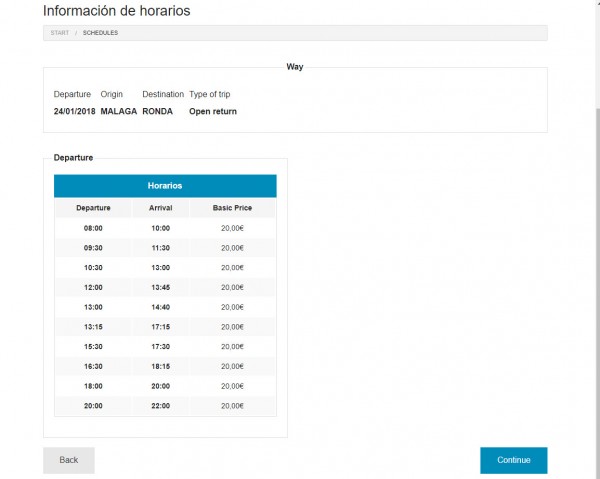The height and width of the screenshot is (479, 600).
Task: Click the 14:40 arrival time
Action: coord(161,307)
